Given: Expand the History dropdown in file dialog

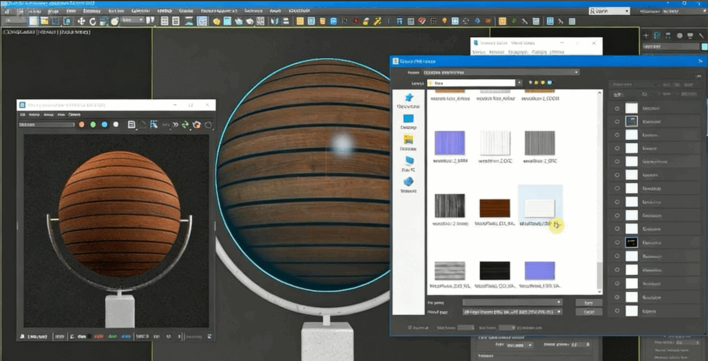Looking at the screenshot, I should [x=576, y=72].
